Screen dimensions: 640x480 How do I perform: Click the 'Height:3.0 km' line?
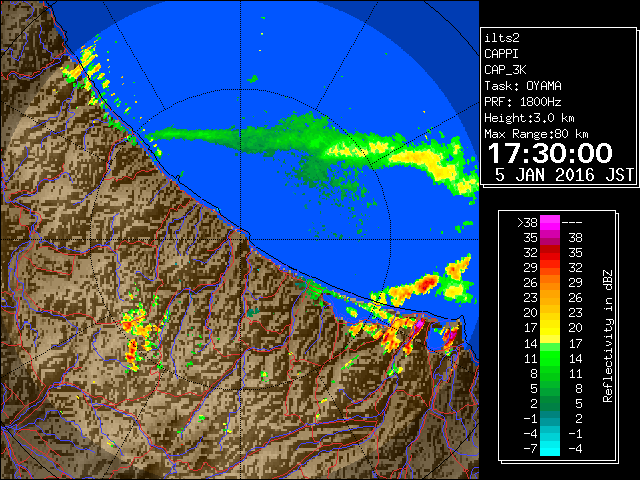click(x=529, y=118)
